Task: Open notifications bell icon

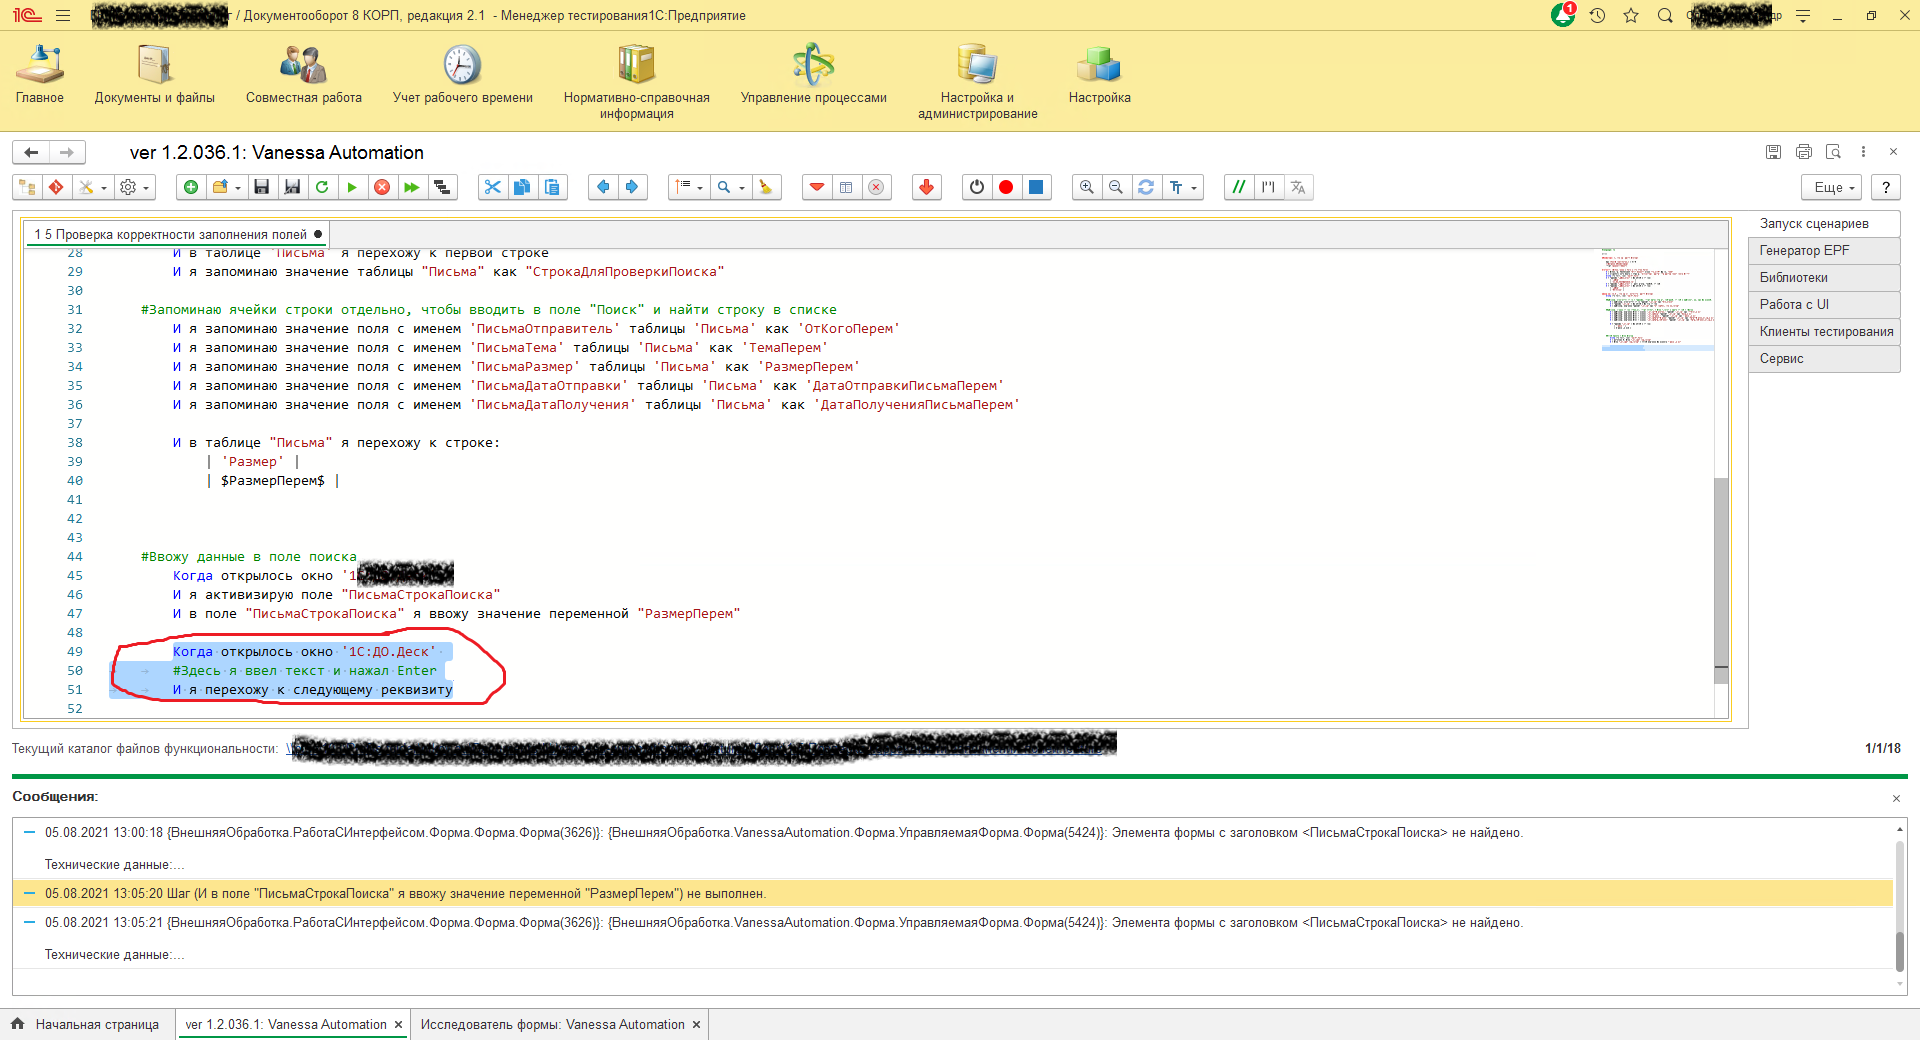Action: [1562, 15]
